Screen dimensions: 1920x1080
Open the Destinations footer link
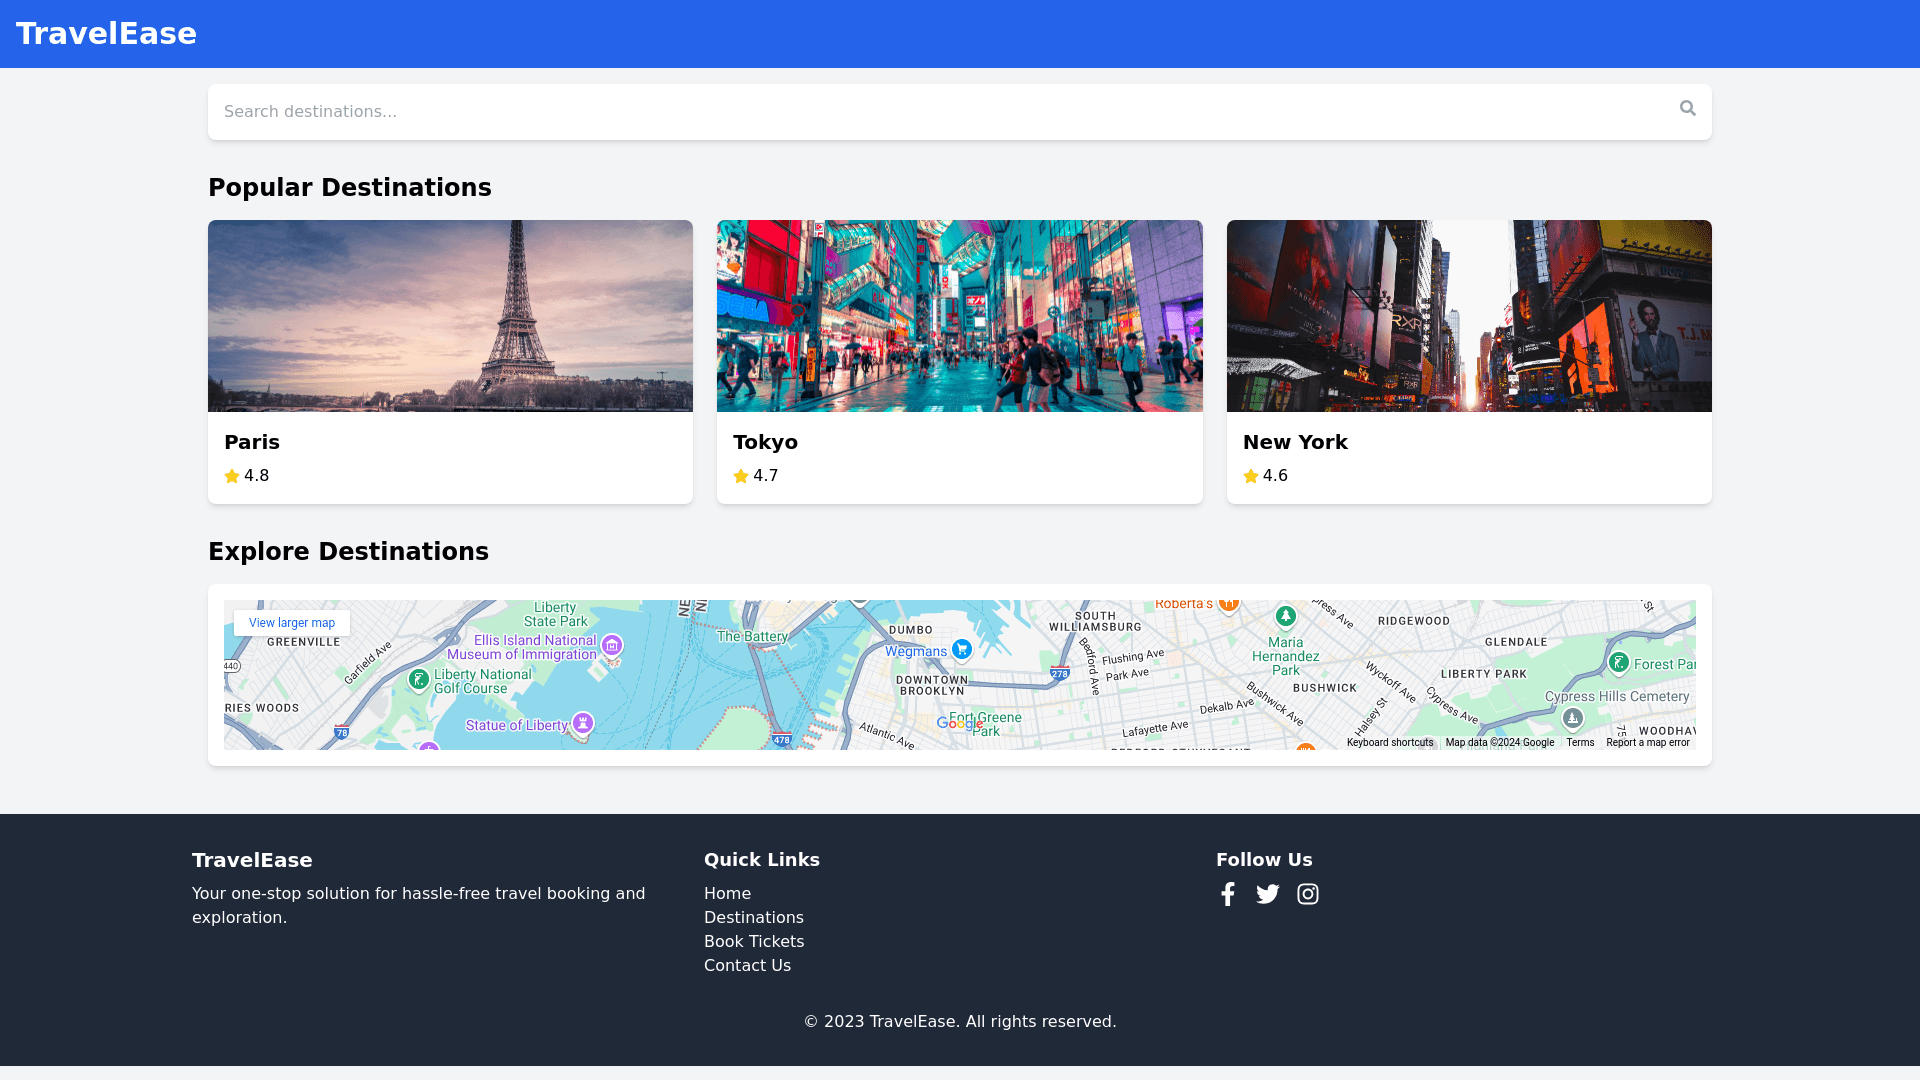[753, 918]
